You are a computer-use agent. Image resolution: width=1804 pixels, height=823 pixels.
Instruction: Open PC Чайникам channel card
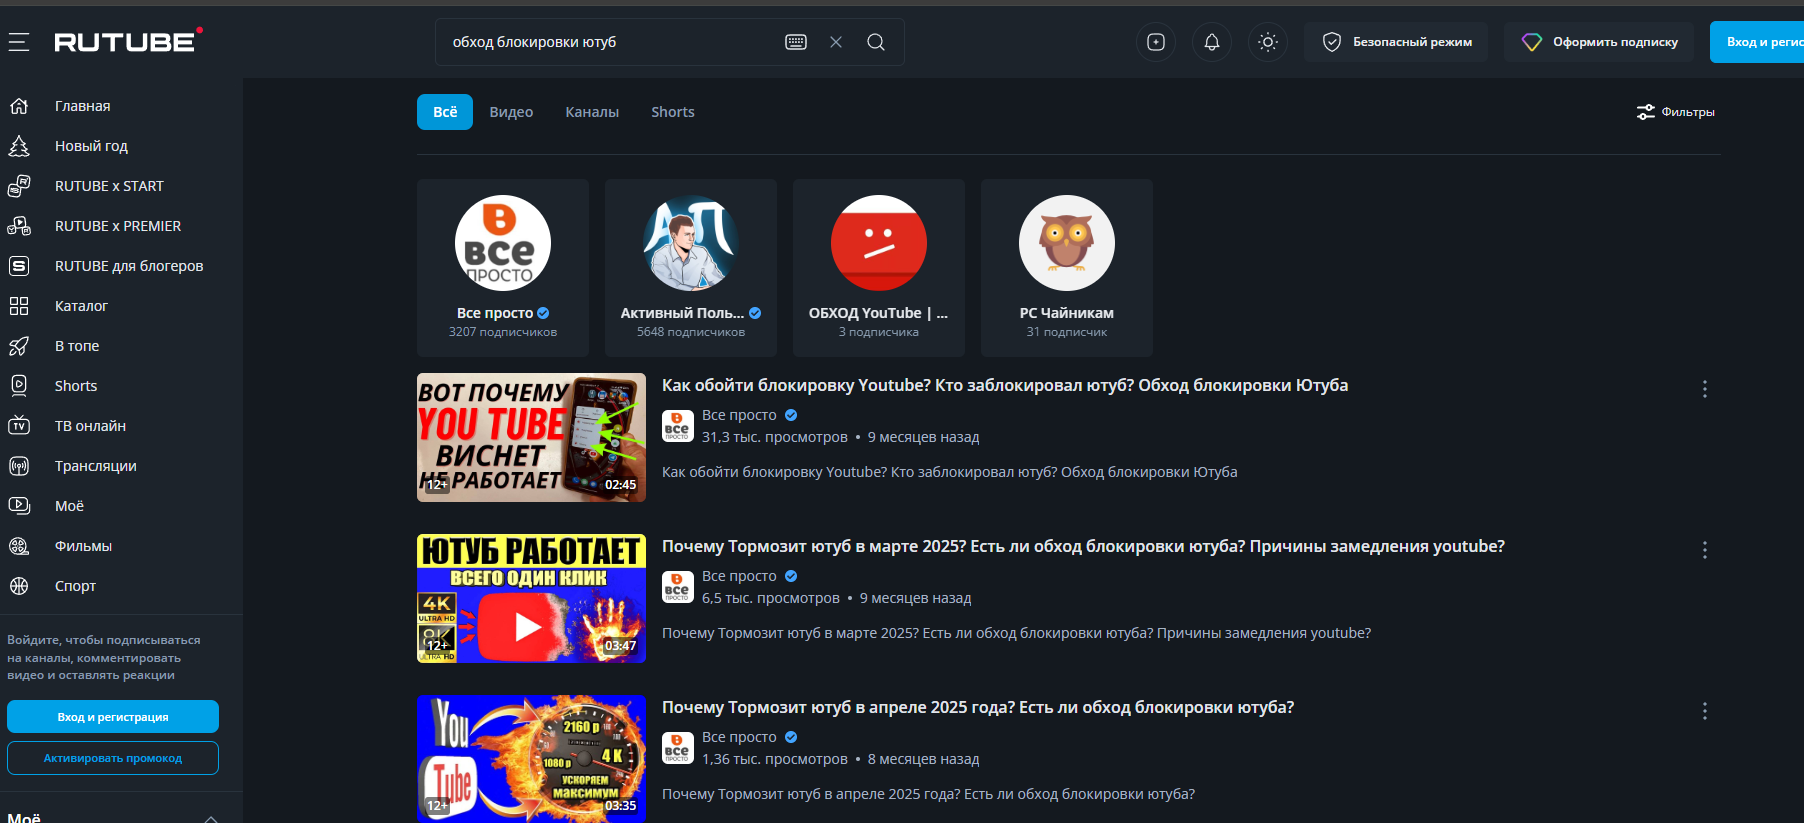coord(1067,268)
